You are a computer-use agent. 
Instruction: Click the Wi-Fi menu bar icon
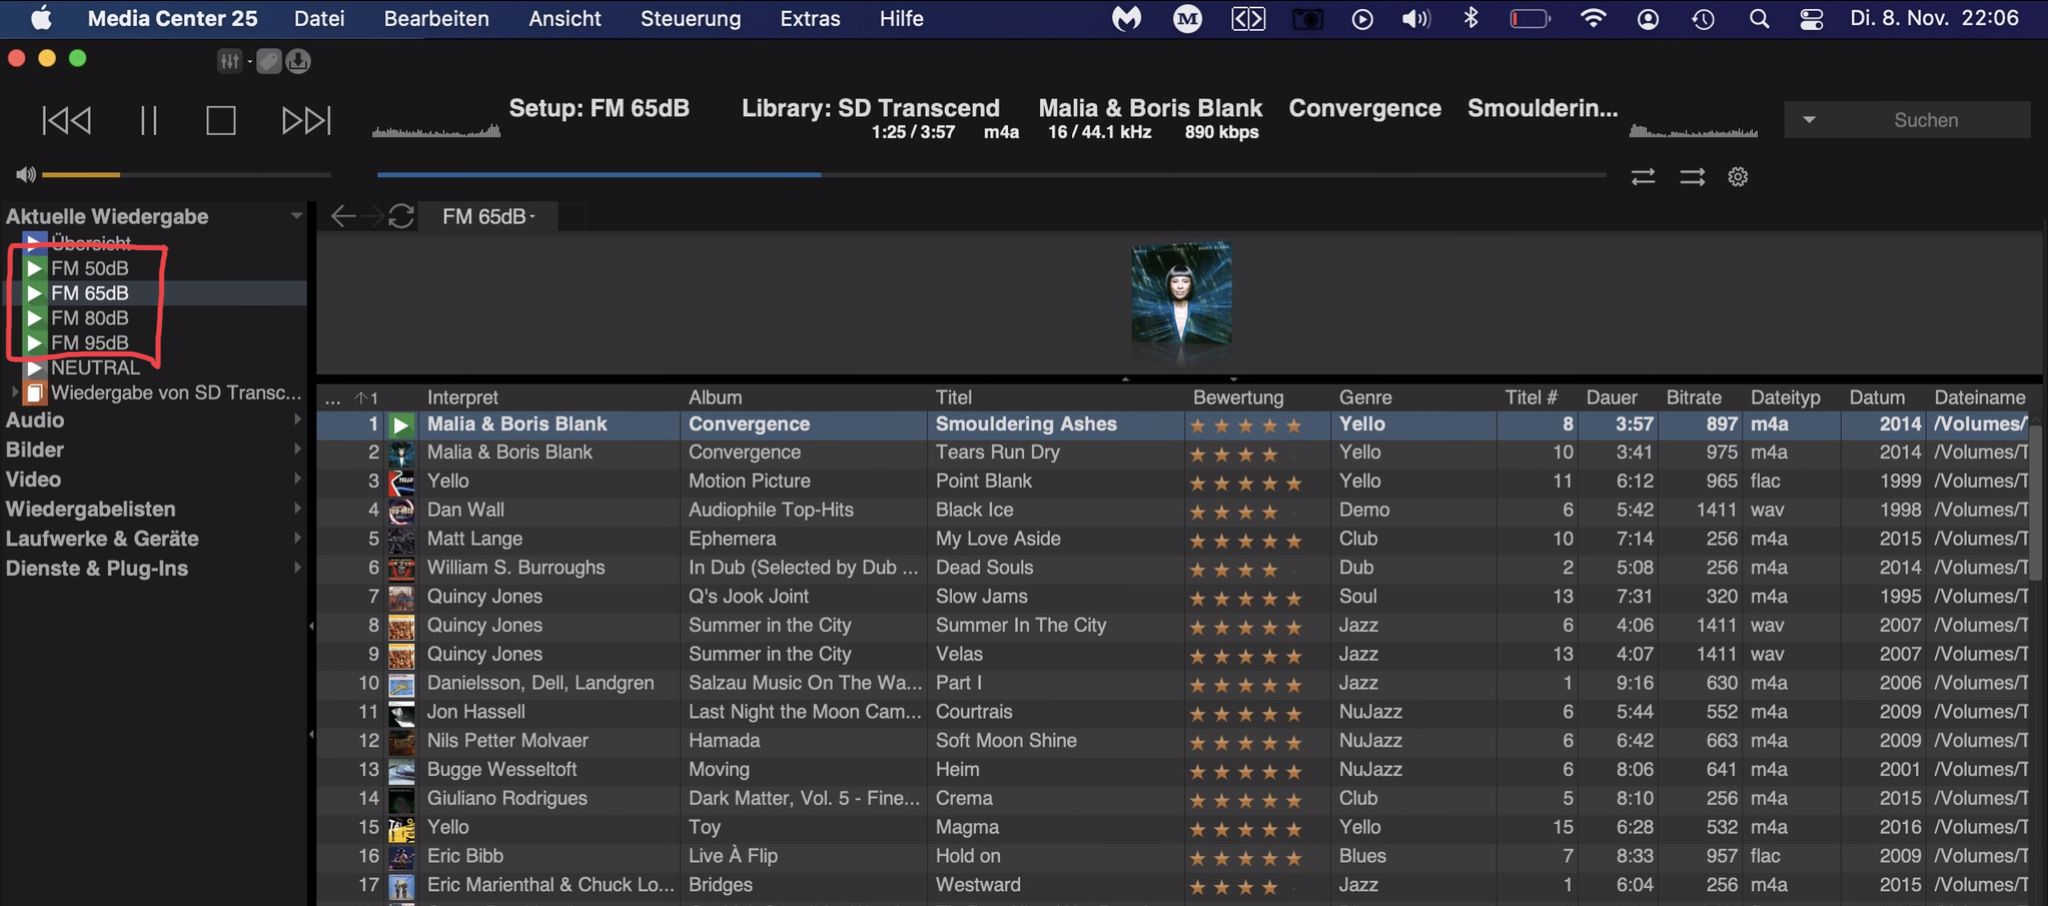click(1593, 18)
